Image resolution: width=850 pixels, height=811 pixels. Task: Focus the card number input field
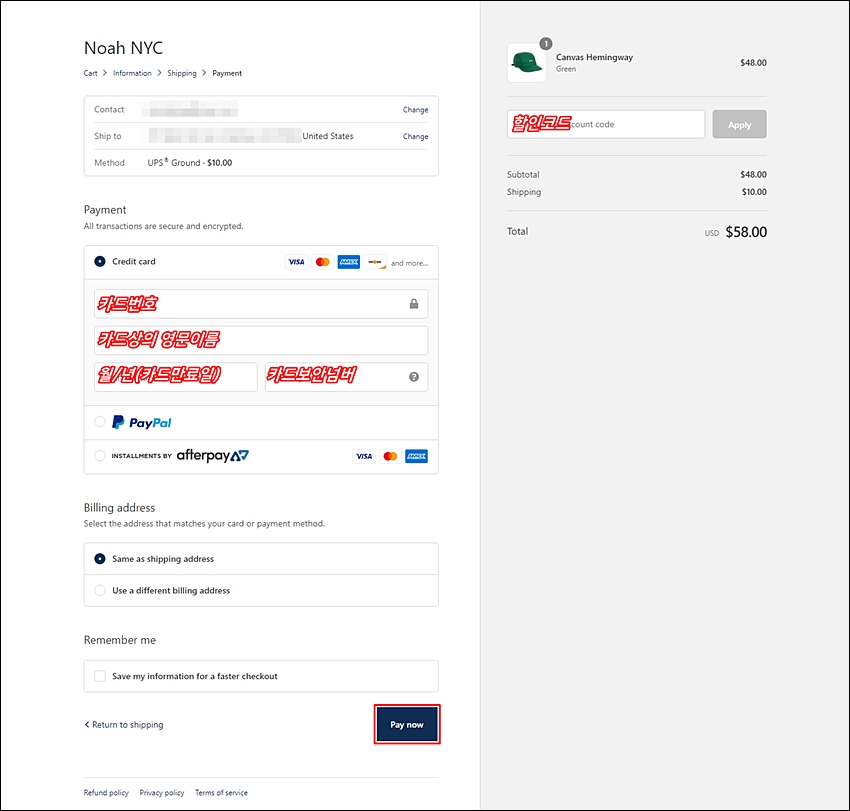pos(261,304)
